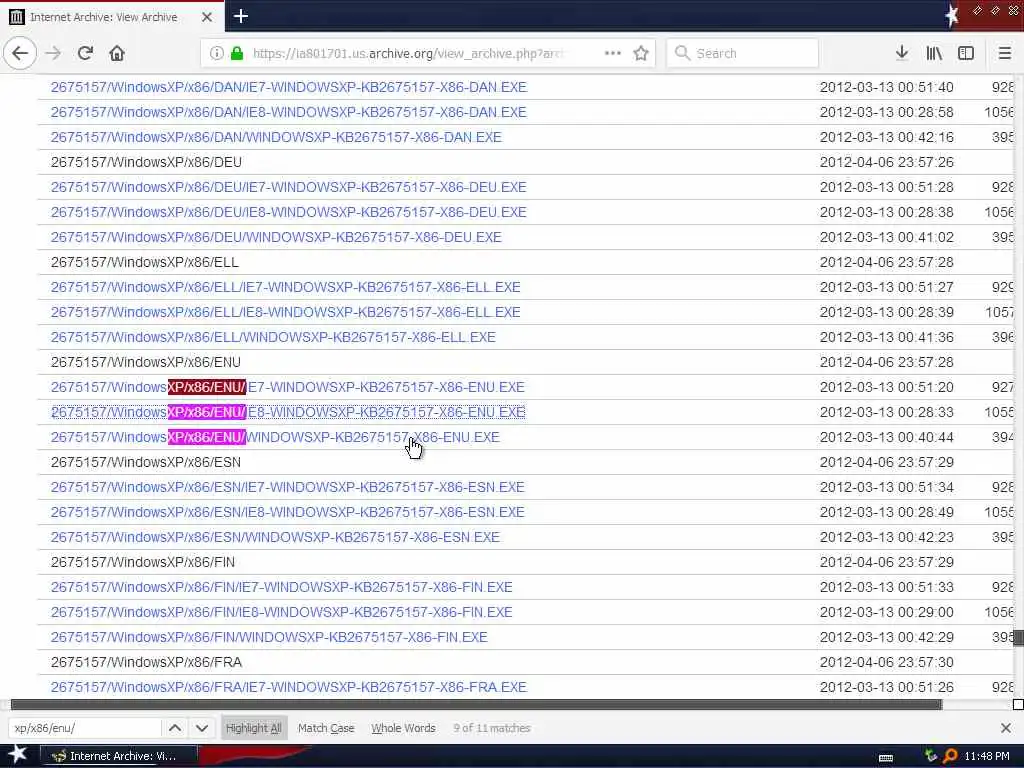Click the green secure connection padlock
Viewport: 1024px width, 768px height.
237,53
